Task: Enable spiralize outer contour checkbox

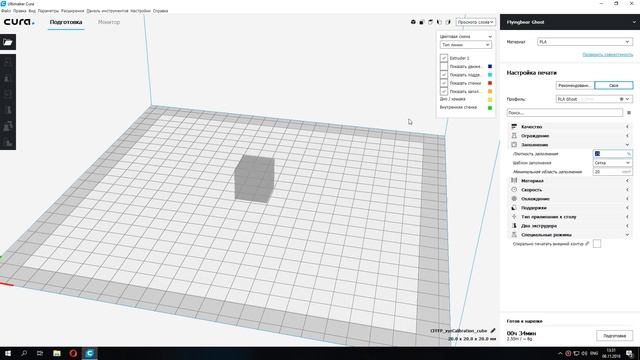Action: pyautogui.click(x=597, y=244)
